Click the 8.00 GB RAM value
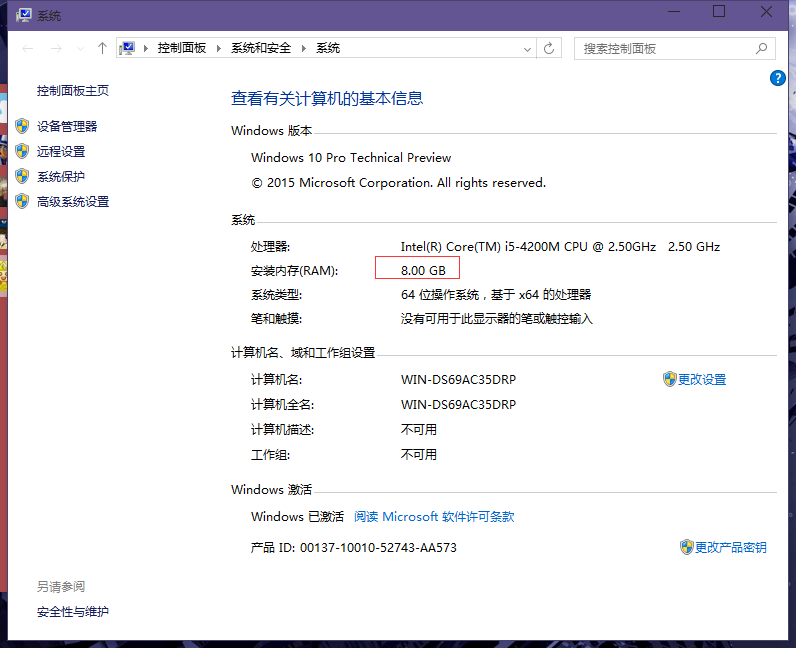The image size is (796, 648). pyautogui.click(x=423, y=271)
